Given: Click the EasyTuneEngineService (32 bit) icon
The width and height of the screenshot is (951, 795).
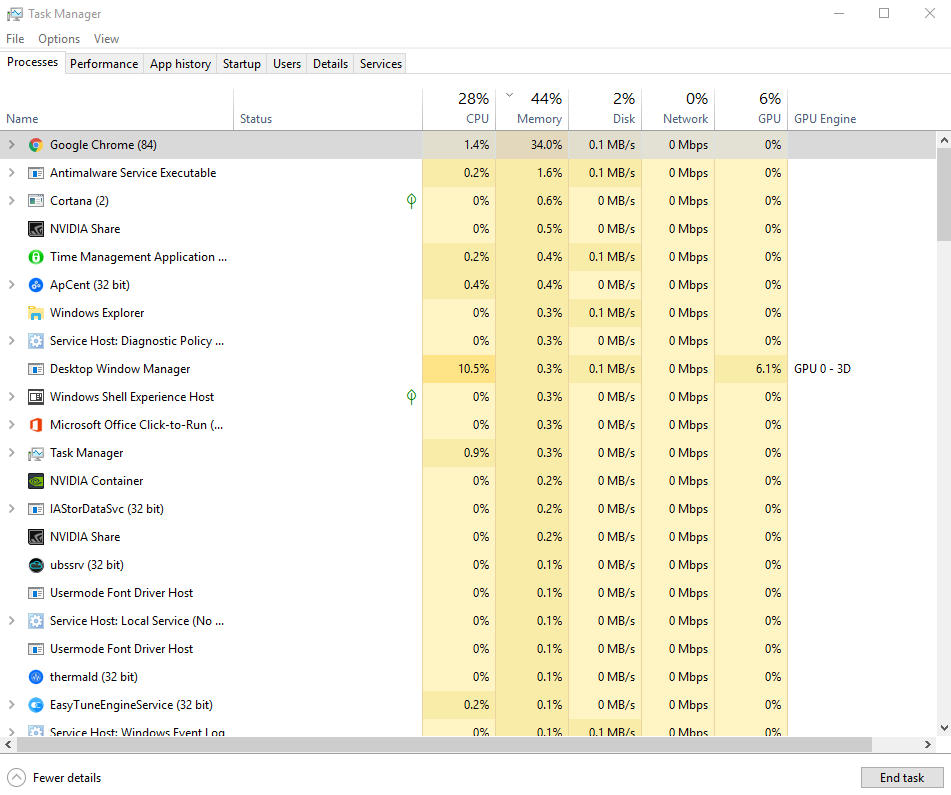Looking at the screenshot, I should 36,705.
